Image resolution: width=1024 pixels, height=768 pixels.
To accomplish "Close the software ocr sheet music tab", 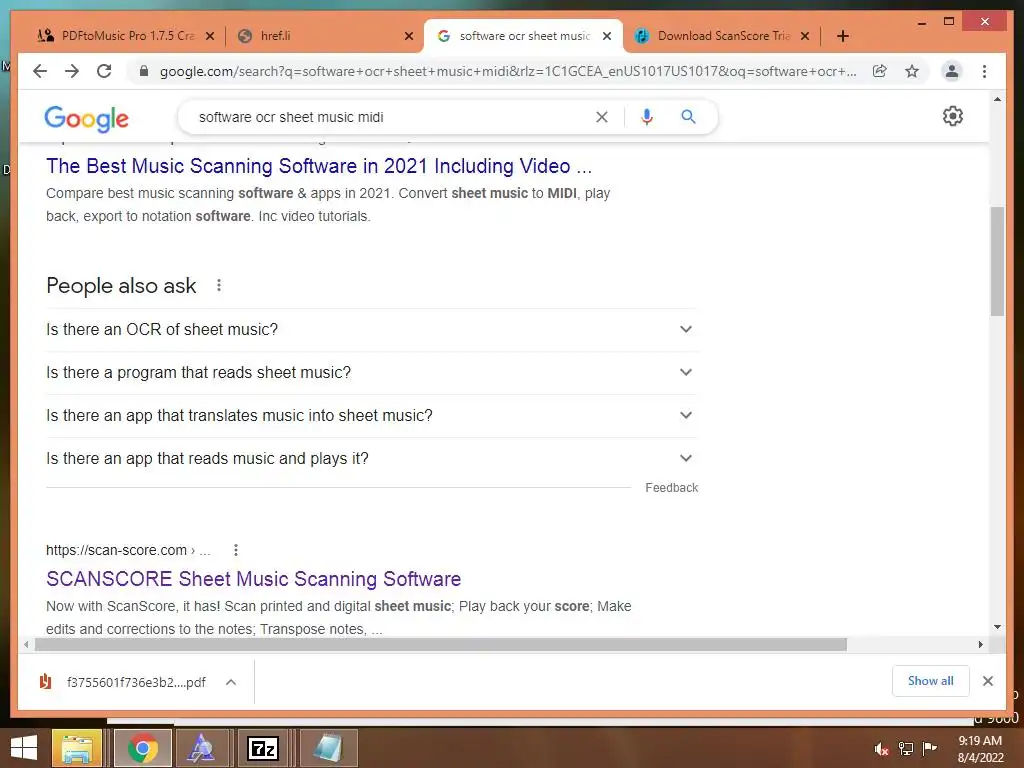I will 607,36.
